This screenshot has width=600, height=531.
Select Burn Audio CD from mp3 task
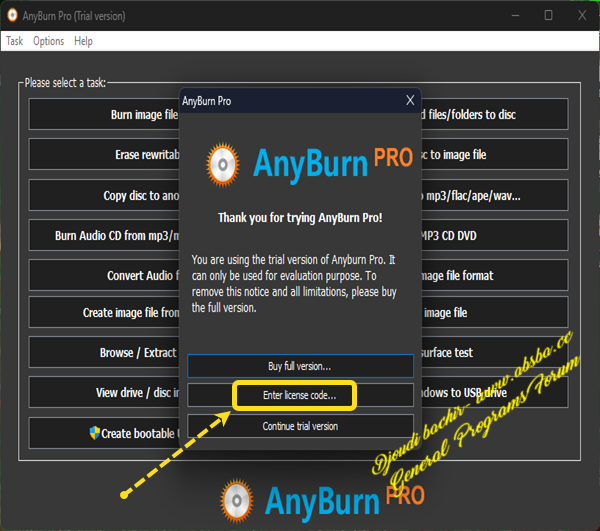pyautogui.click(x=104, y=235)
